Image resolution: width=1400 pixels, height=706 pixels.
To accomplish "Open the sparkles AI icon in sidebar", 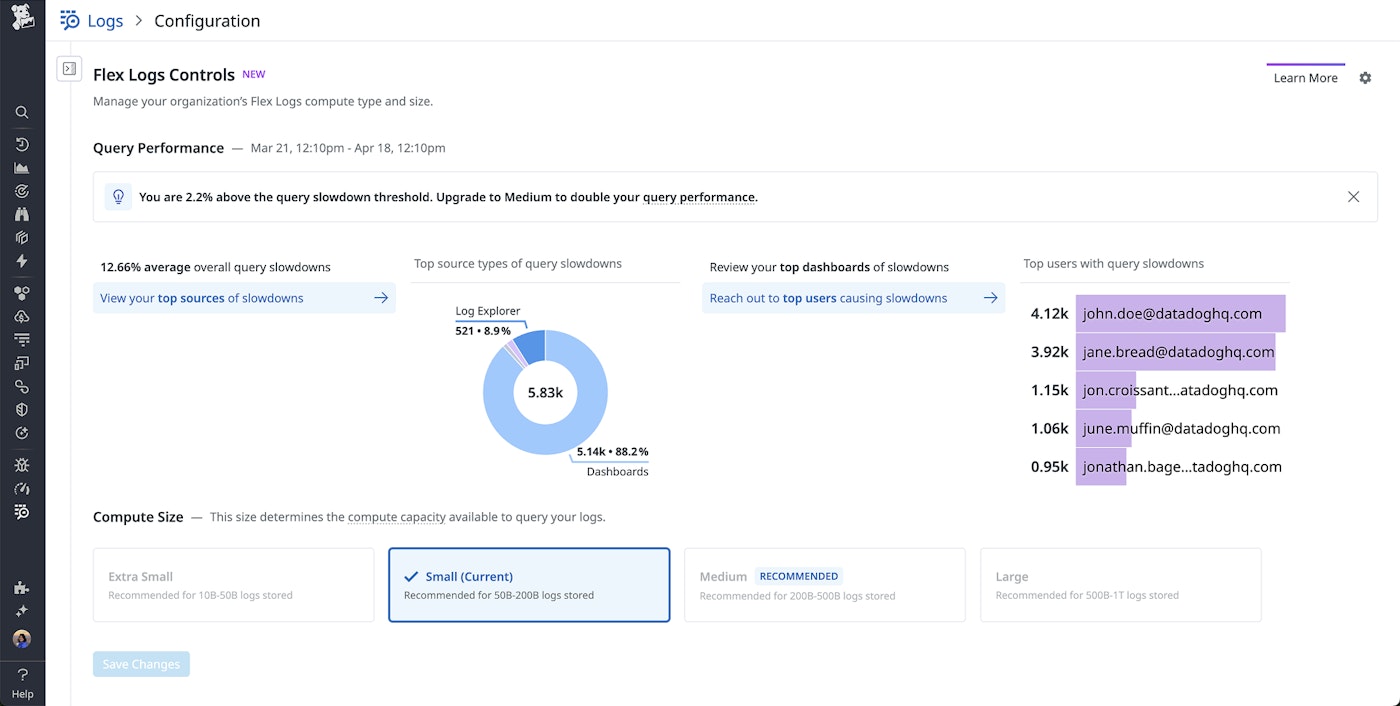I will 22,611.
